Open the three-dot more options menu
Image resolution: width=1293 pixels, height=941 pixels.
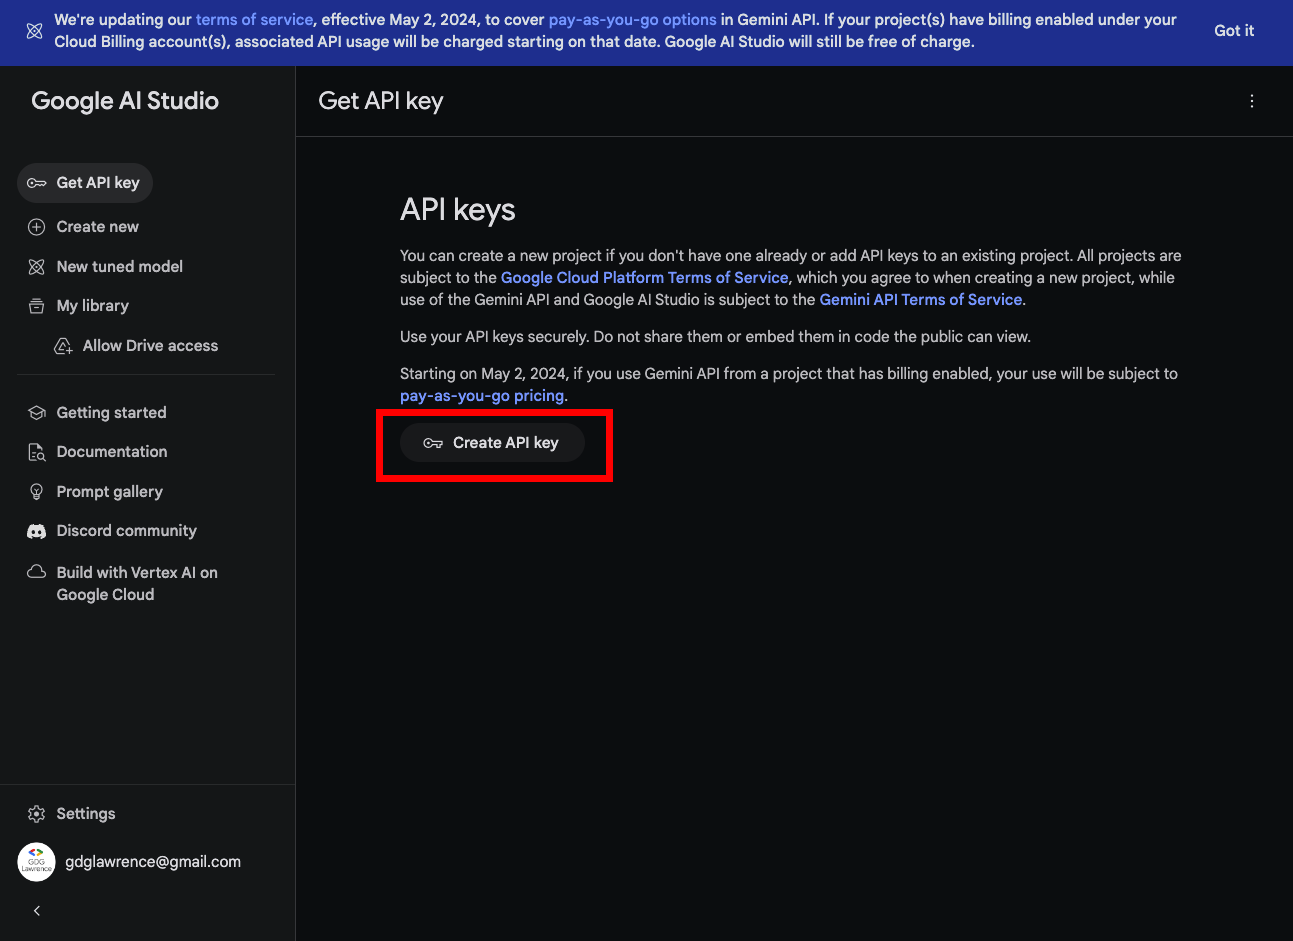(x=1251, y=101)
